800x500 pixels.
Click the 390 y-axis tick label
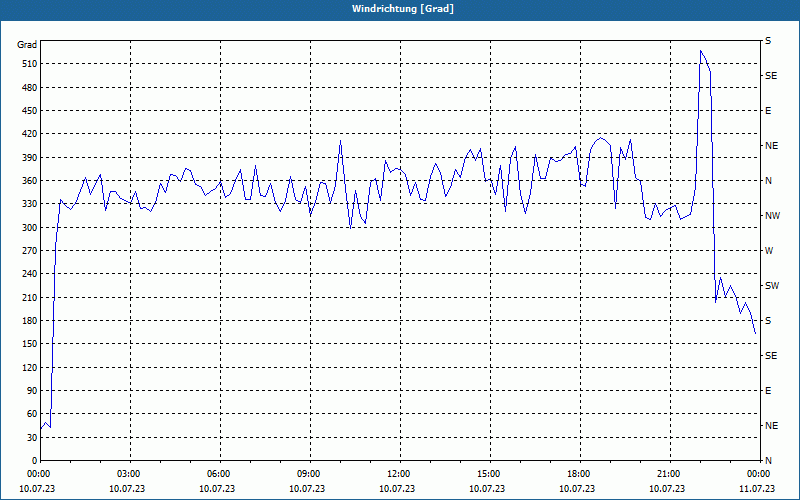click(30, 157)
